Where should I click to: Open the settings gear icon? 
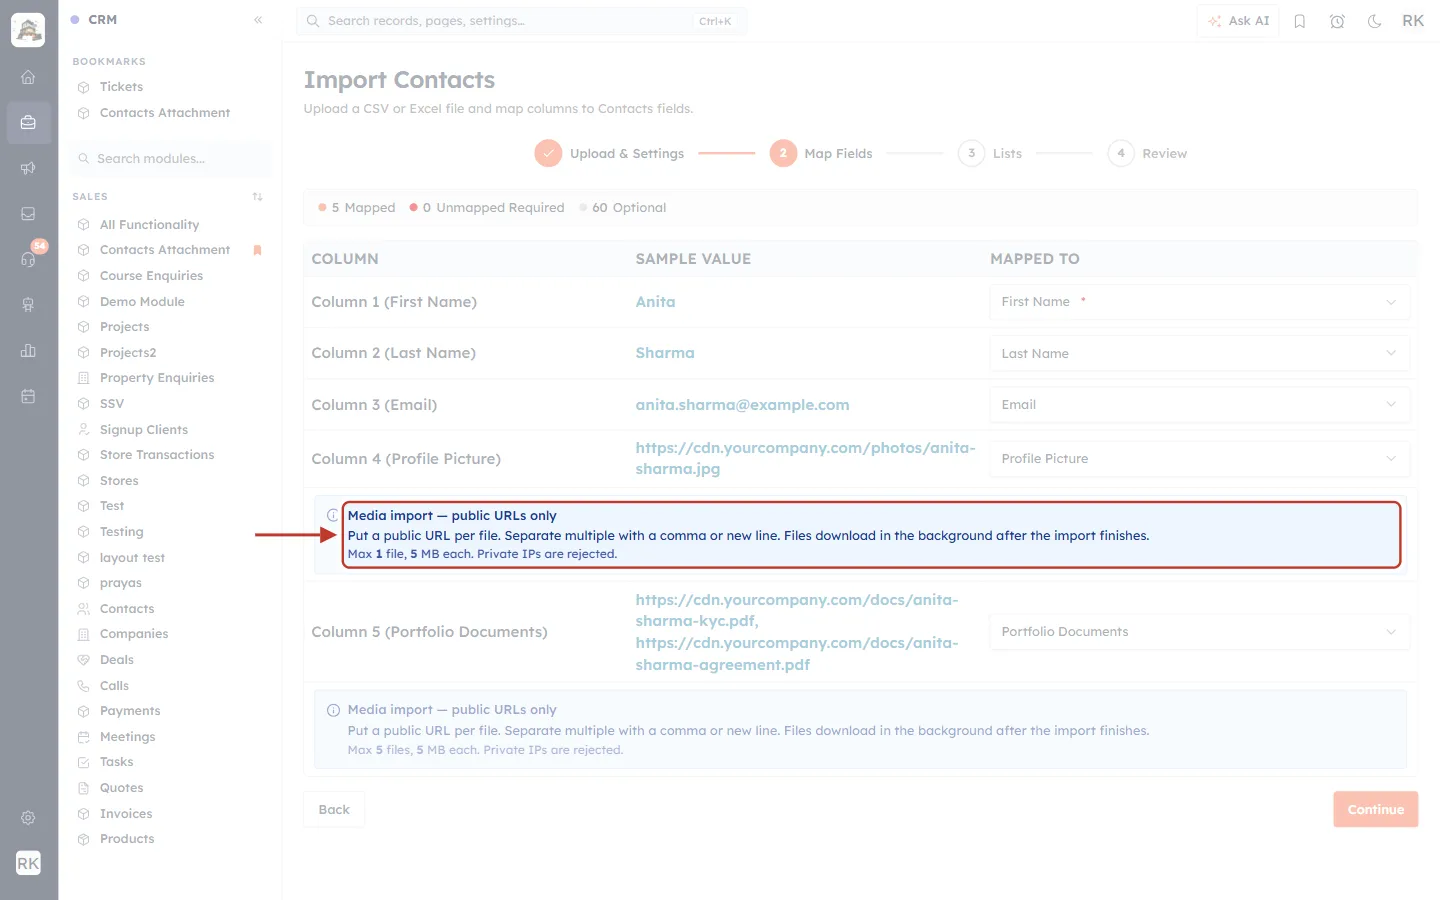[x=28, y=818]
